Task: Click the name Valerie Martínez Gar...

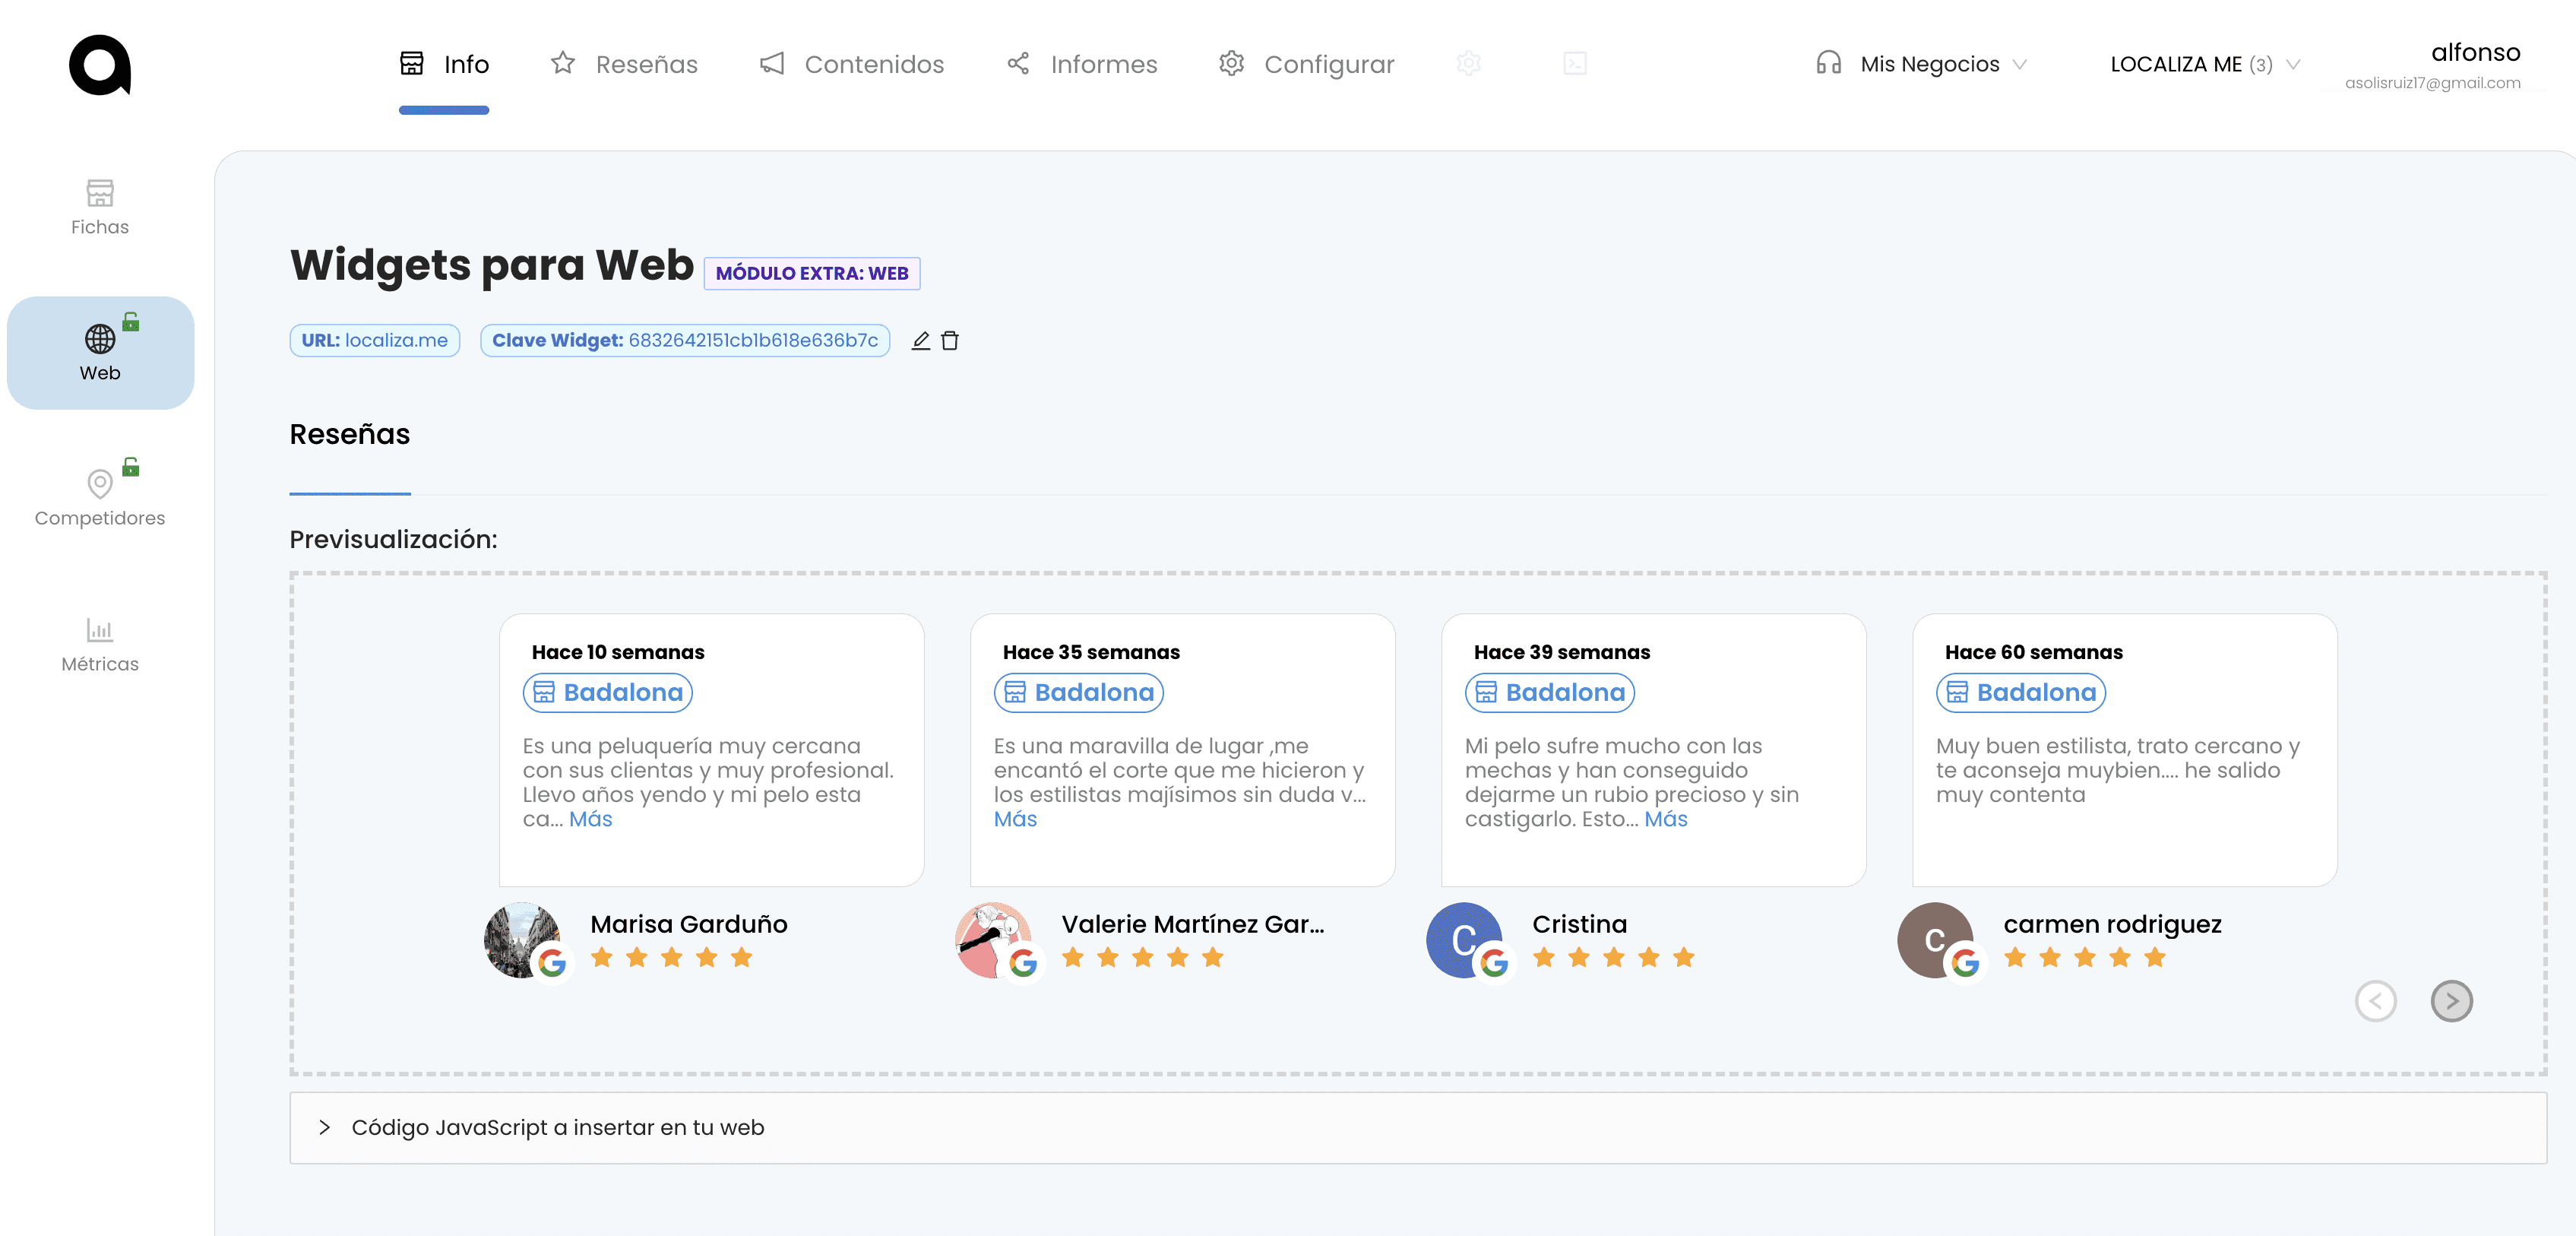Action: [x=1193, y=924]
